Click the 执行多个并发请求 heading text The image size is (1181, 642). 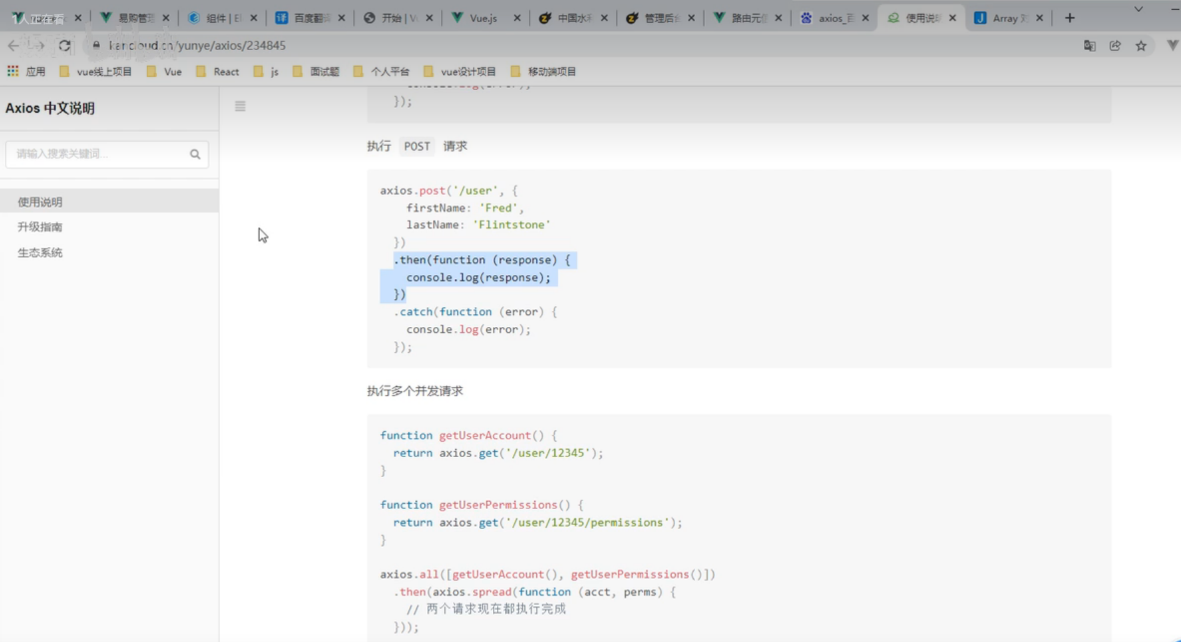coord(415,391)
